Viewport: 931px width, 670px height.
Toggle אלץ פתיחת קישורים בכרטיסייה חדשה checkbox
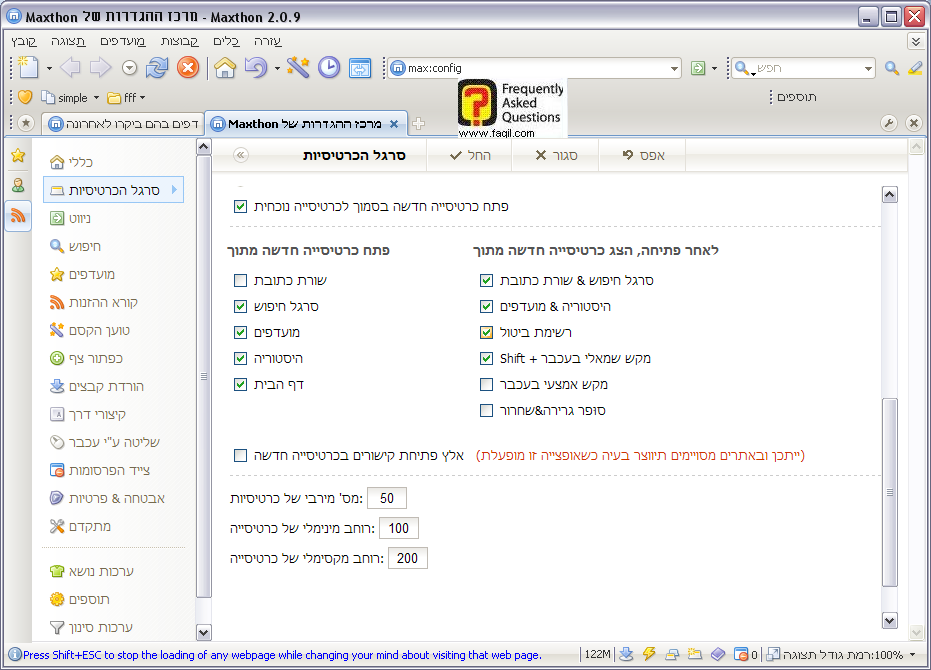[x=240, y=456]
